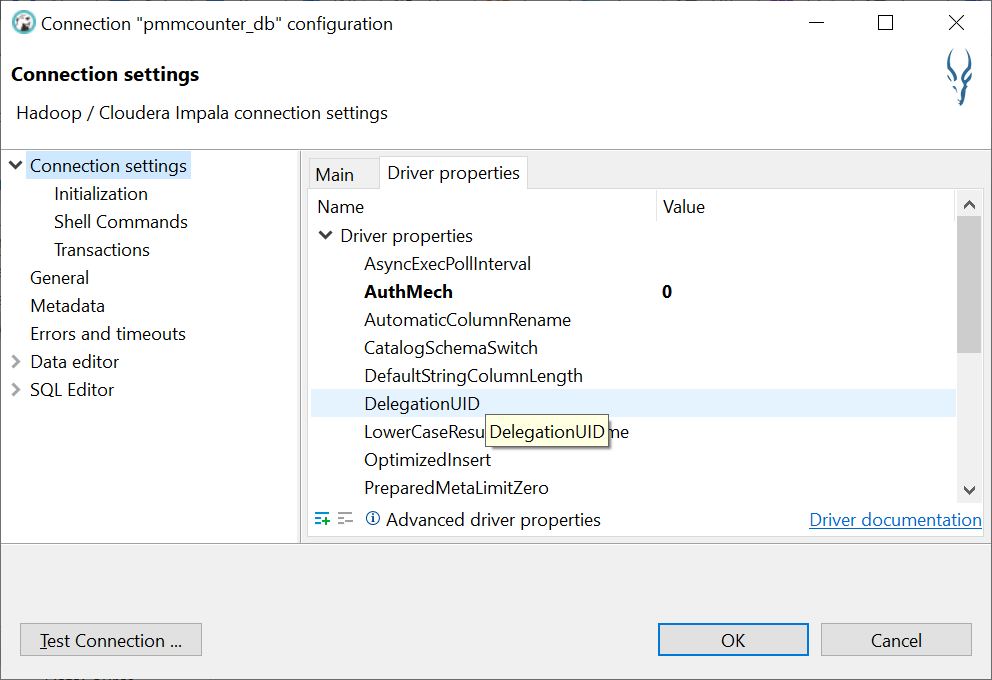Collapse the Connection settings tree node
This screenshot has width=992, height=680.
click(16, 166)
